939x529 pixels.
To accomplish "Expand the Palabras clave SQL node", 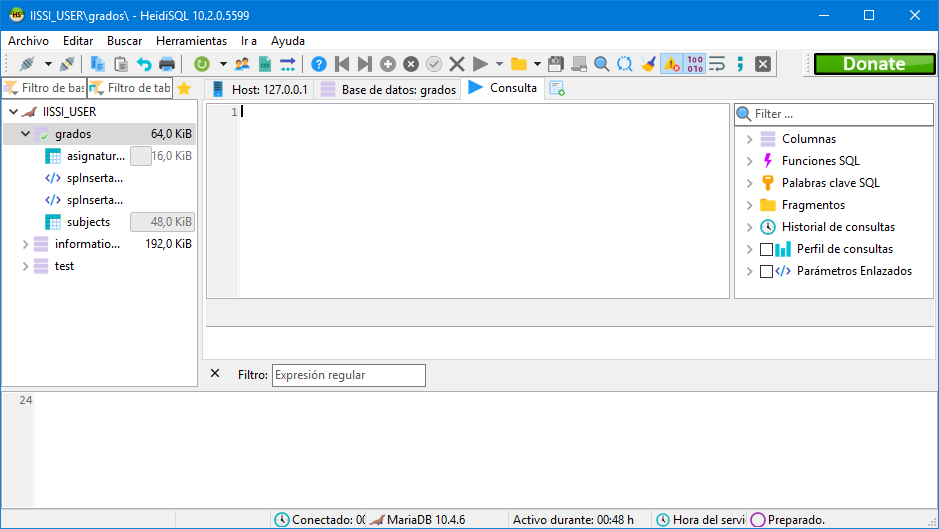I will coord(749,183).
